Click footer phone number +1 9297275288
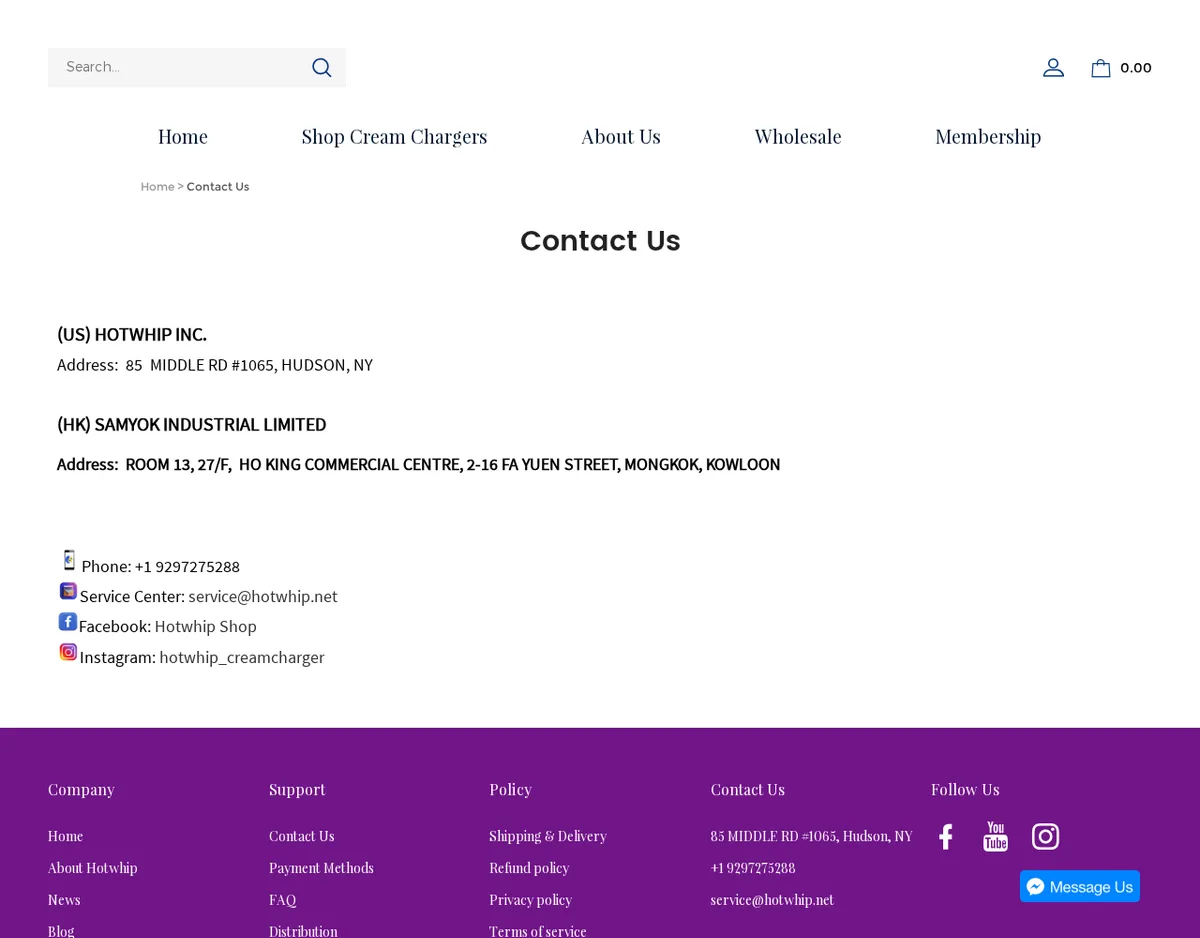The width and height of the screenshot is (1200, 938). (x=753, y=868)
